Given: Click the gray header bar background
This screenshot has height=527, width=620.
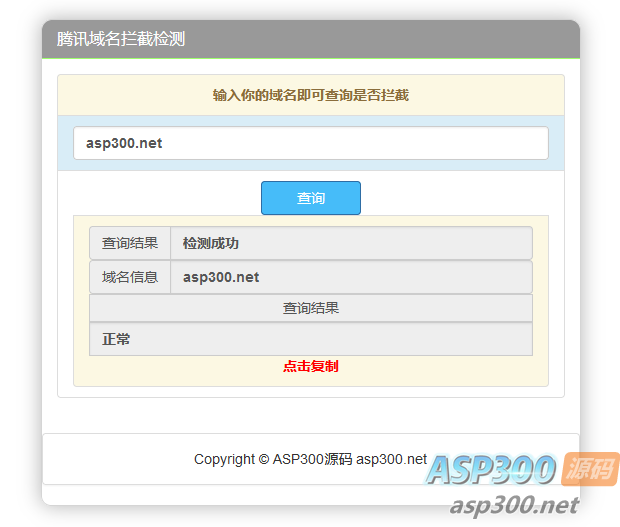Looking at the screenshot, I should point(356,39).
